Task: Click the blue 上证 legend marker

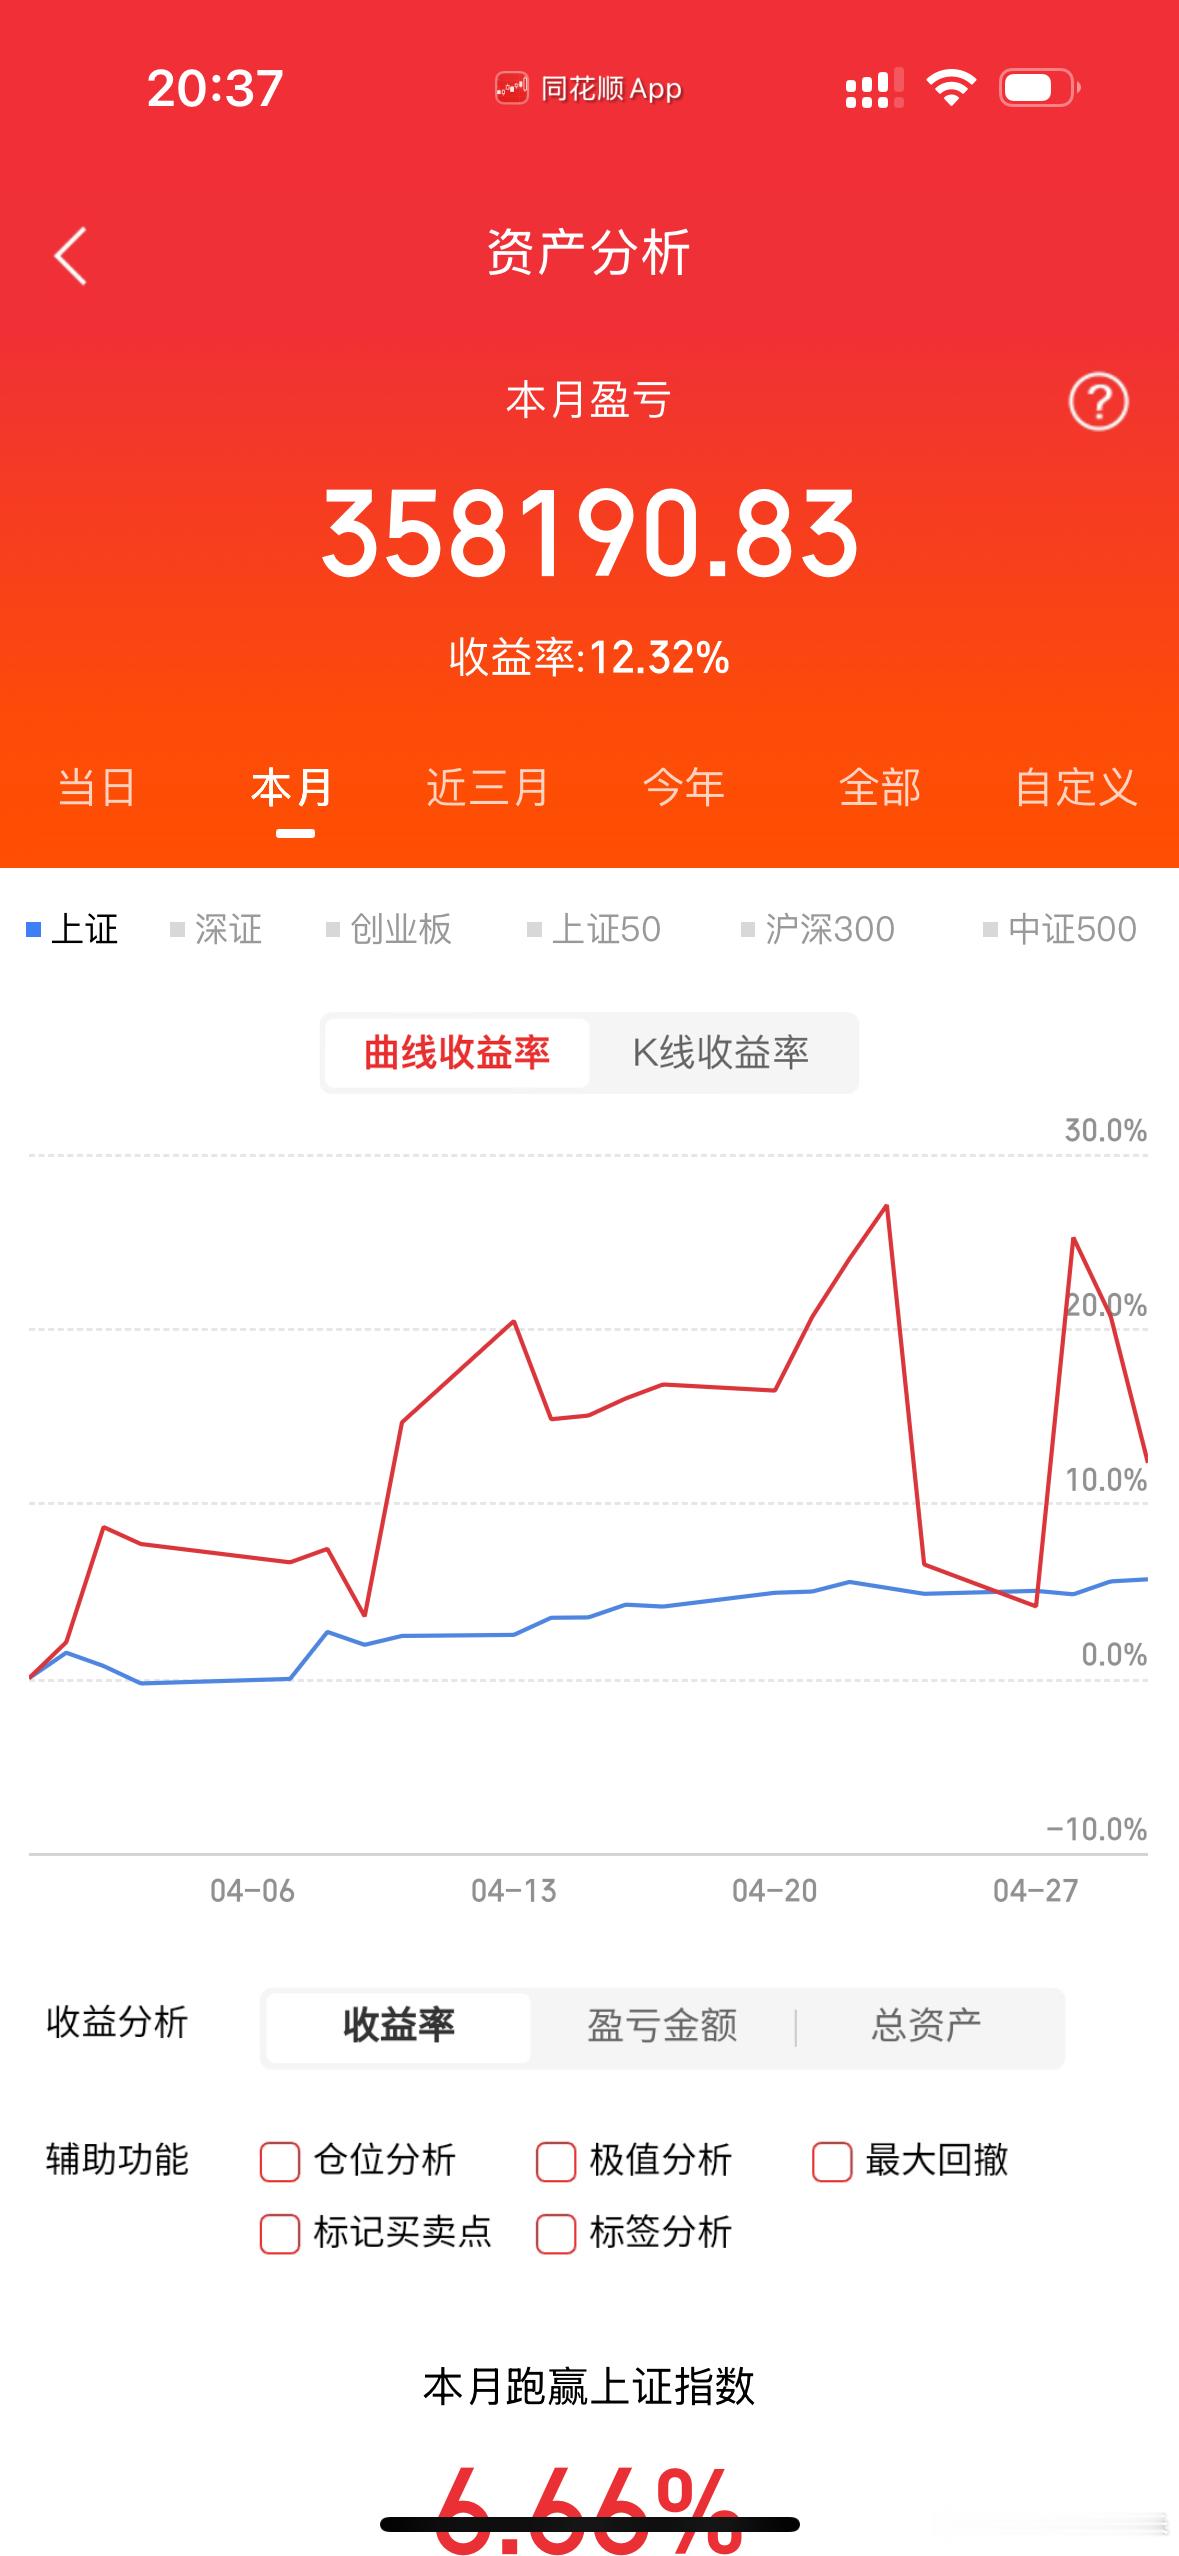Action: coord(35,929)
